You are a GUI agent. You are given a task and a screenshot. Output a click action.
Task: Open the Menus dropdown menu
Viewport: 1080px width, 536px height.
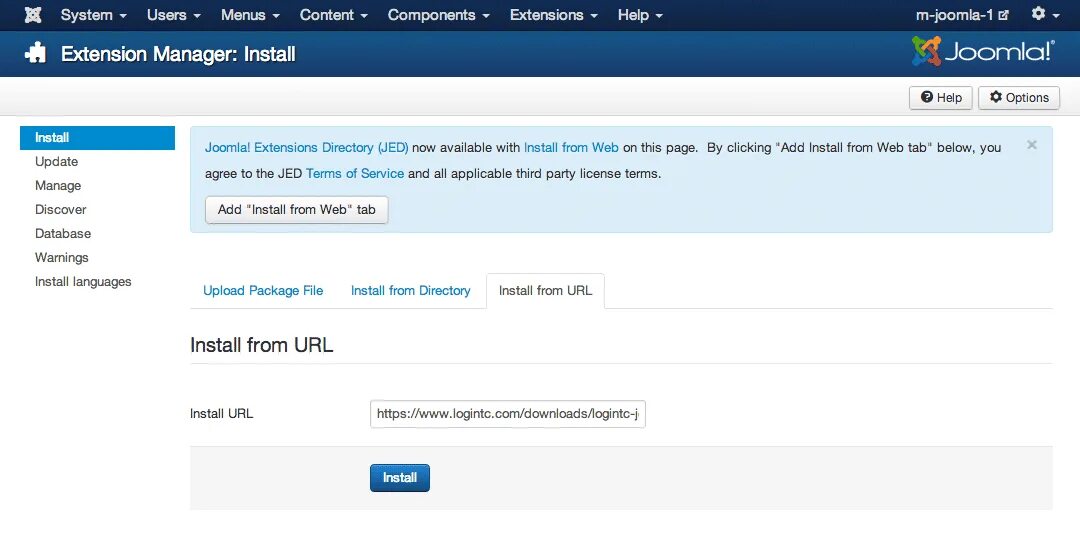250,14
